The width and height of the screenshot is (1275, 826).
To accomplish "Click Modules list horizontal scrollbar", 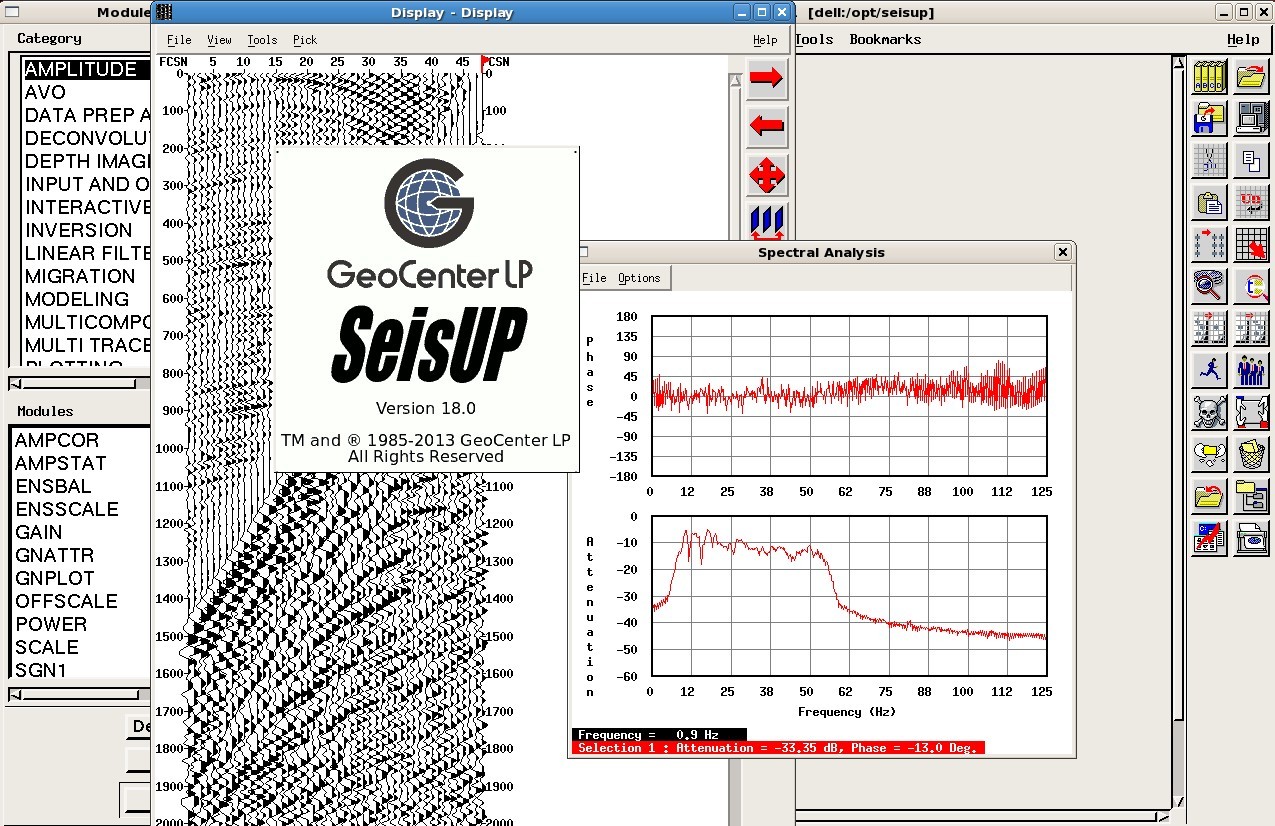I will pos(80,694).
